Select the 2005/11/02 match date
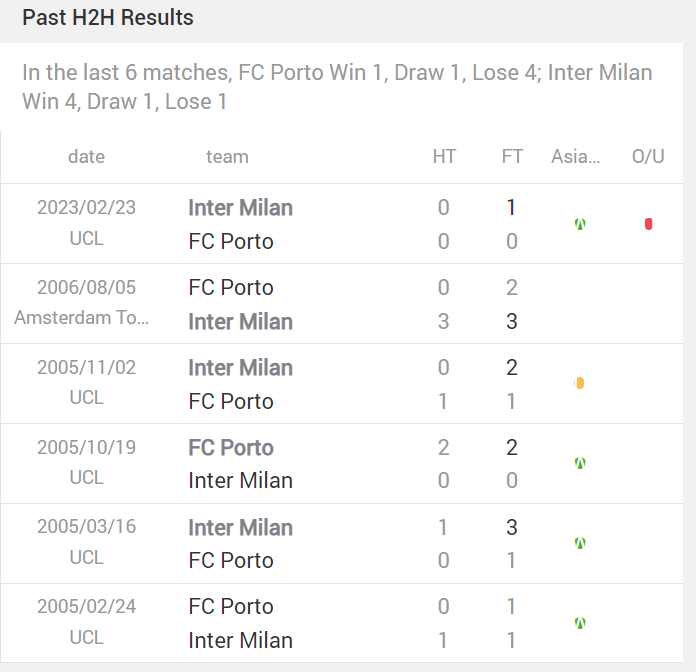696x672 pixels. point(87,368)
